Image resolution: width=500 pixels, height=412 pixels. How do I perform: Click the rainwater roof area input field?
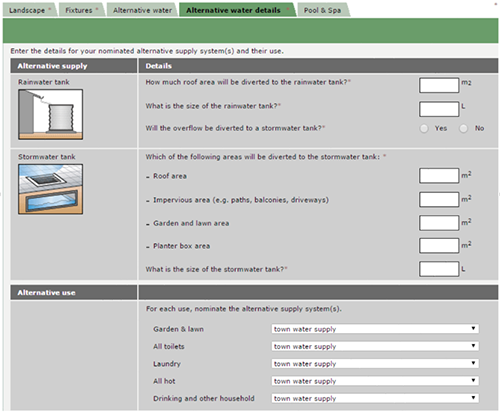(439, 85)
